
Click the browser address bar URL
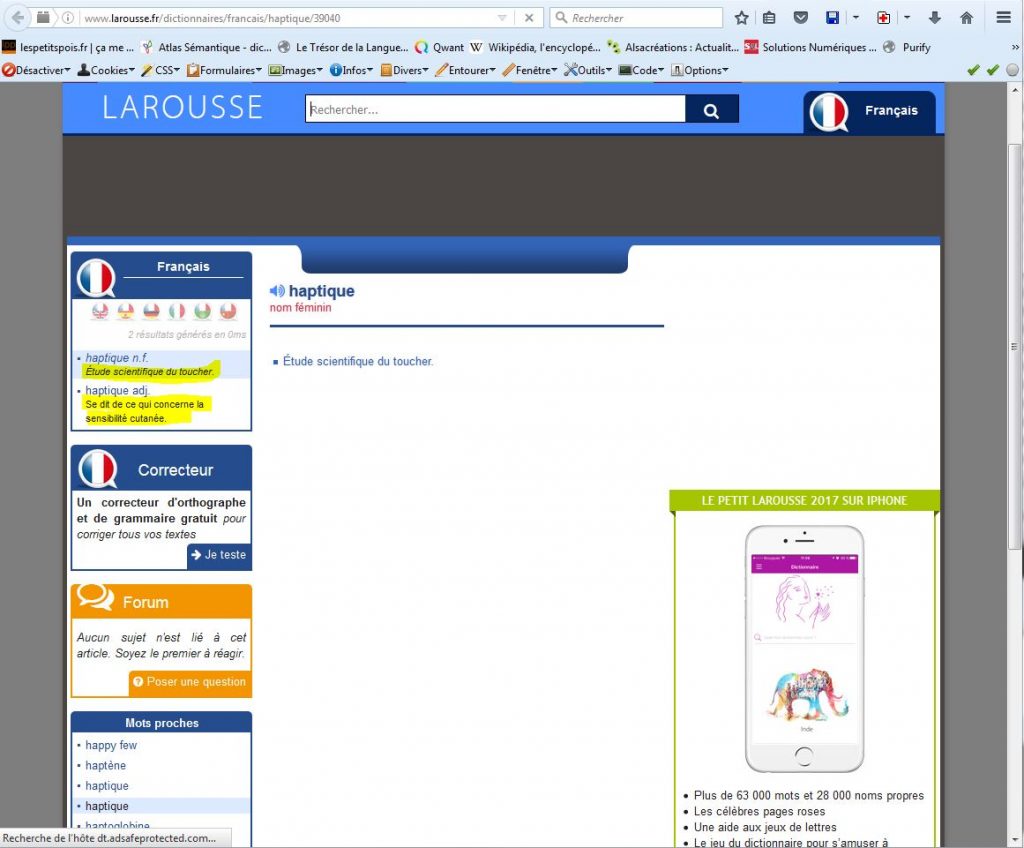point(212,18)
